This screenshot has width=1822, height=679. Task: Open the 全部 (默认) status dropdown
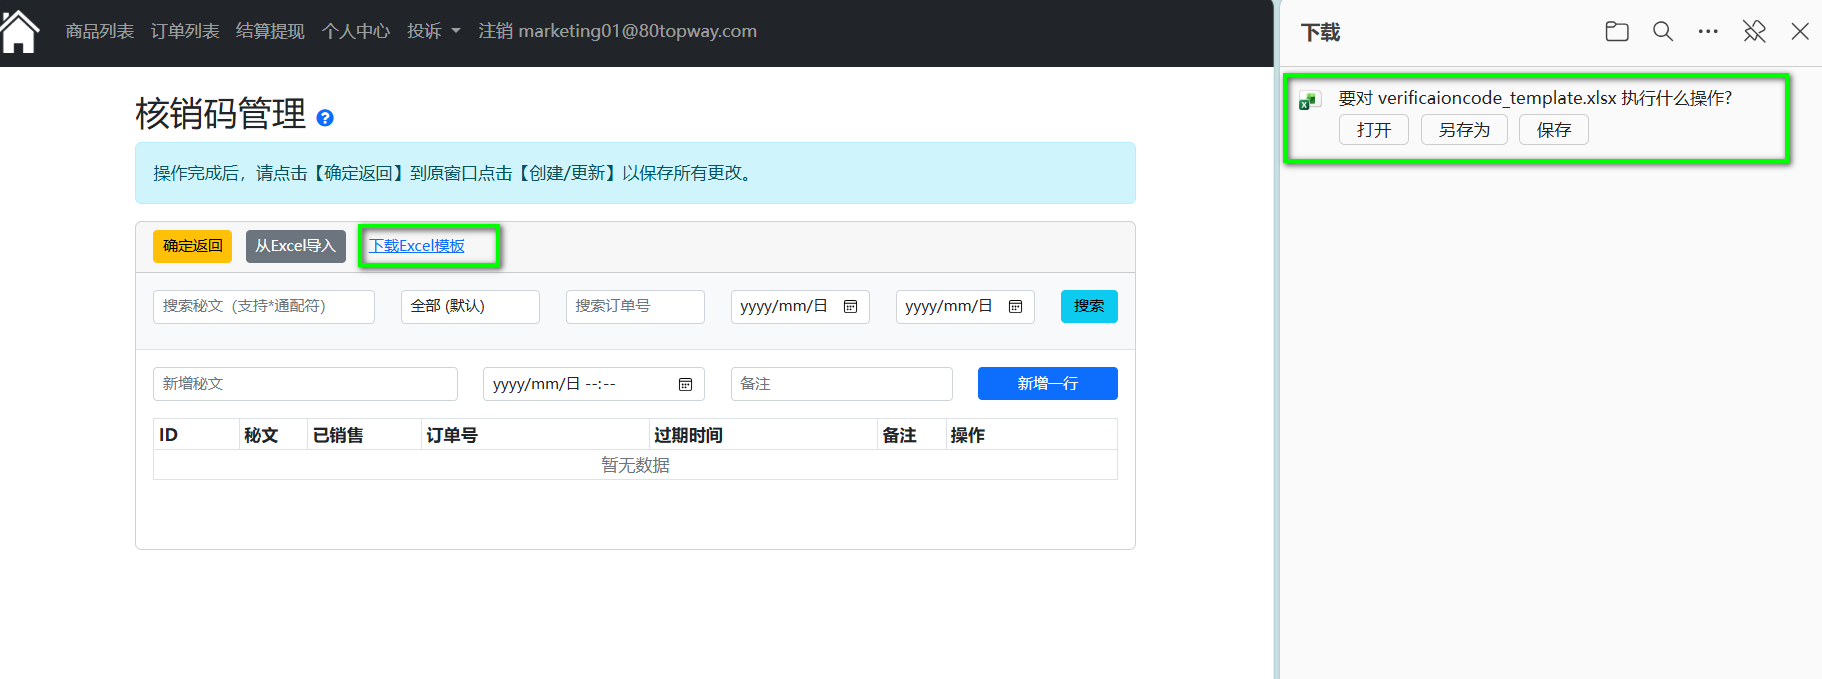tap(470, 307)
